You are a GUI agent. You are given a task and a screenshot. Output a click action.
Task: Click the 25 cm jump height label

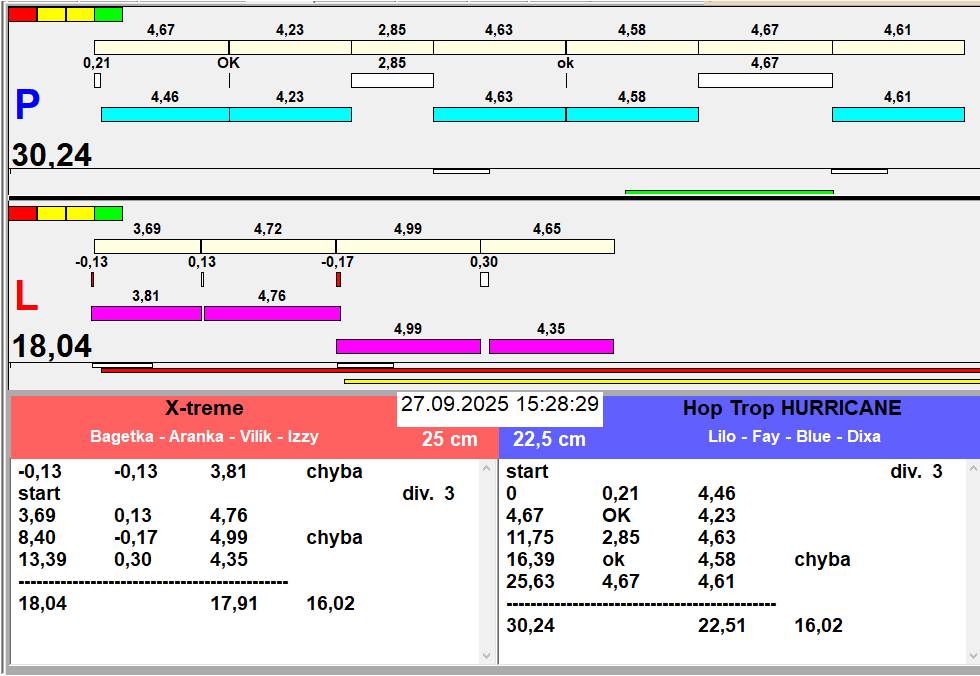[x=449, y=439]
